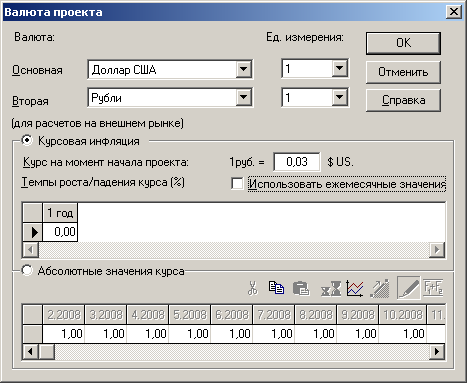Click the pencil edit toolbar icon
The image size is (467, 383).
coord(409,288)
